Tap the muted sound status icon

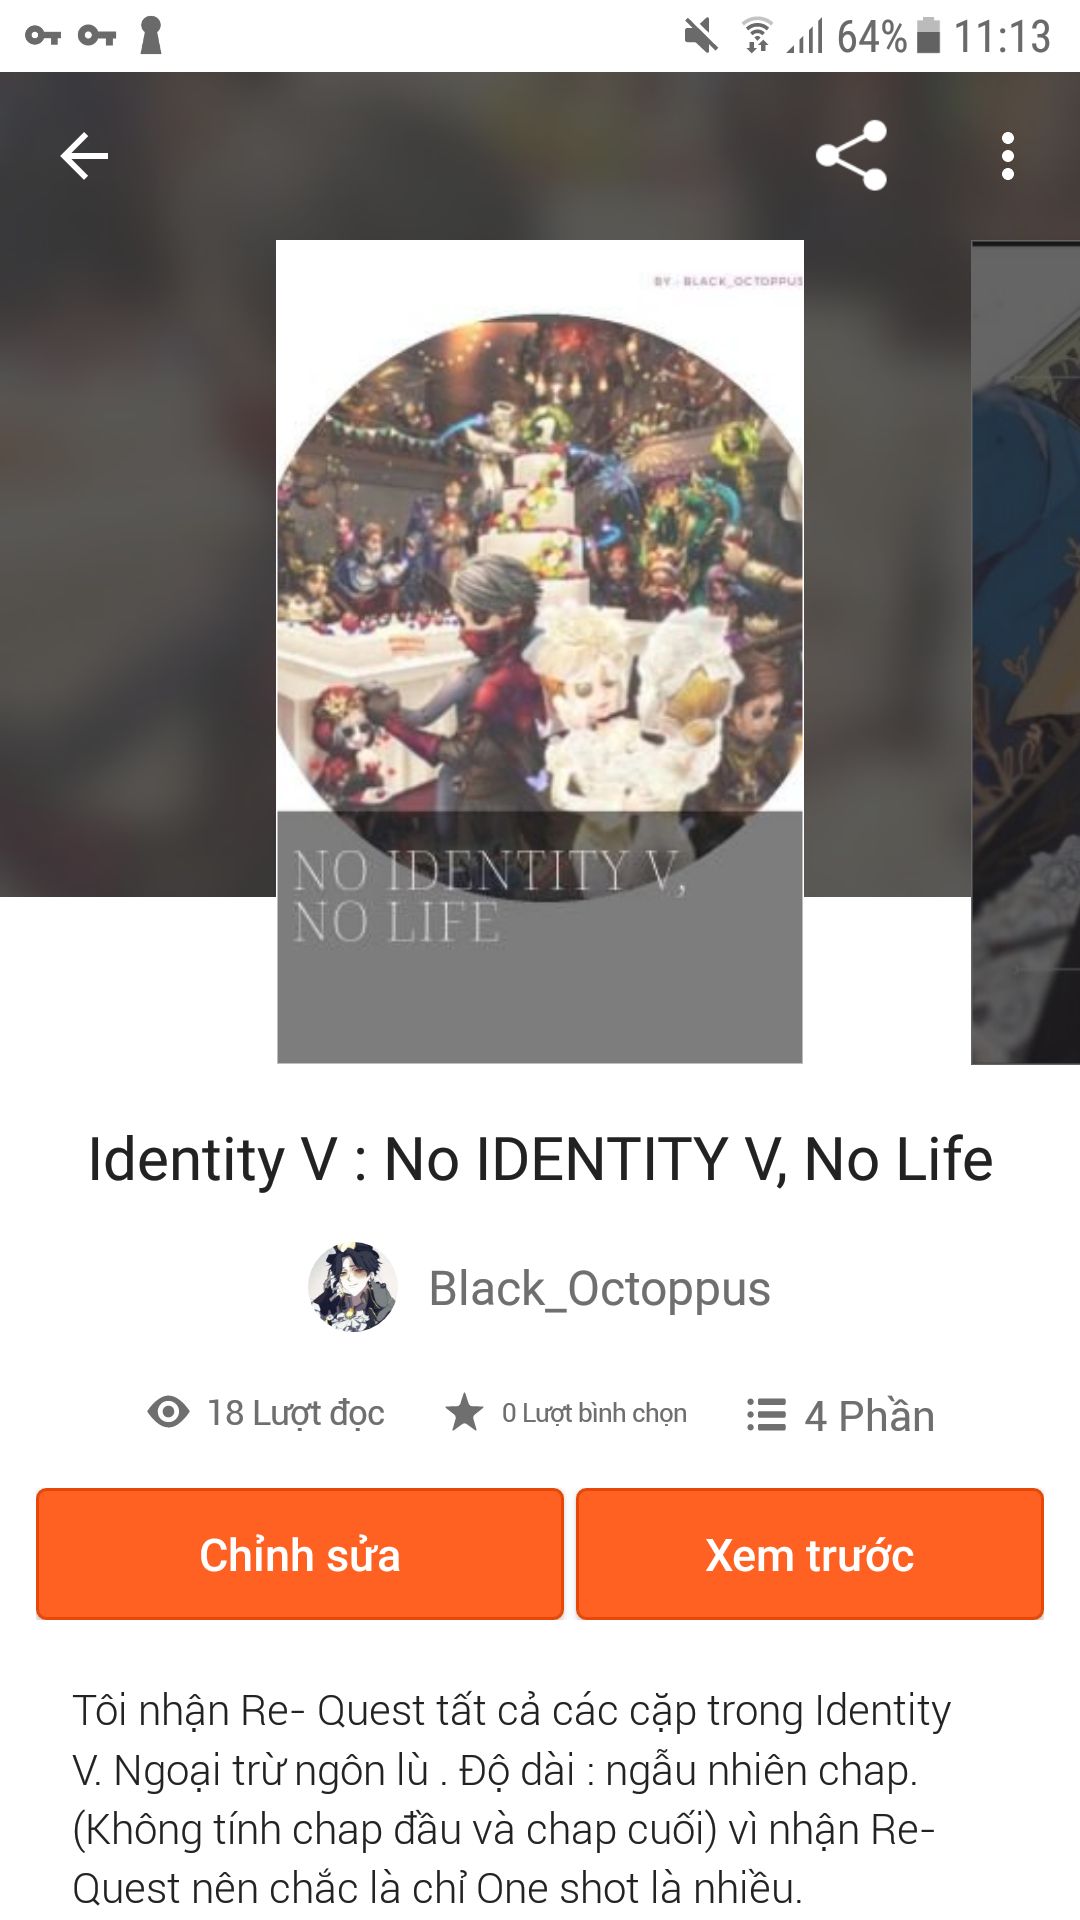701,37
